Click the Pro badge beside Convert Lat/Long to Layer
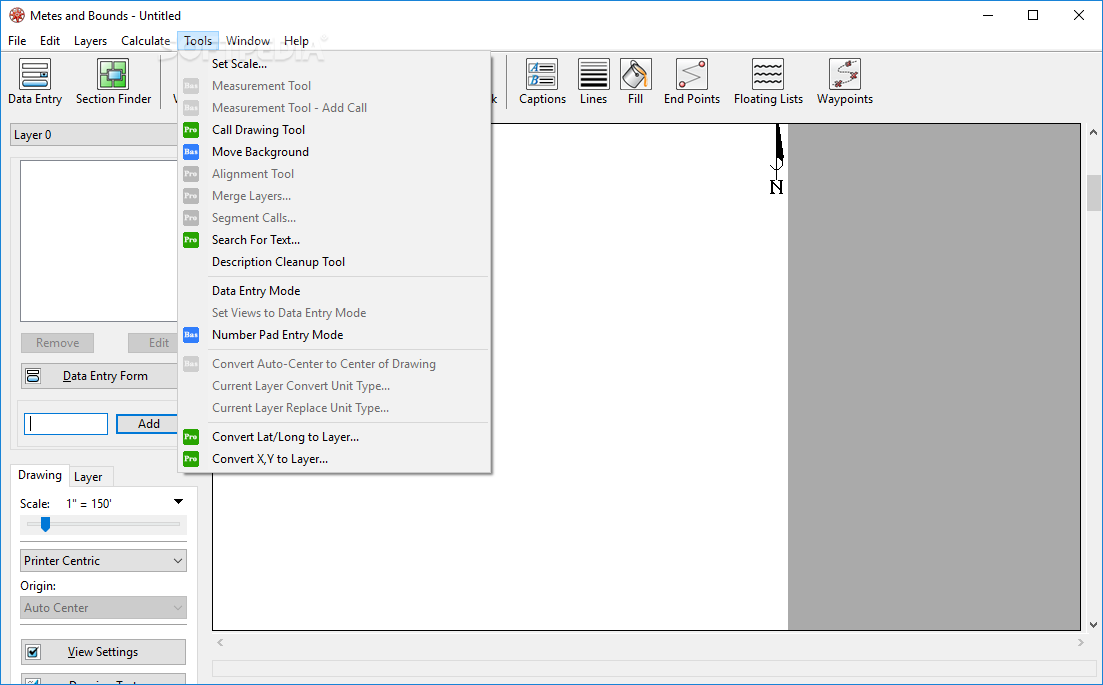Viewport: 1103px width, 685px height. coord(191,437)
